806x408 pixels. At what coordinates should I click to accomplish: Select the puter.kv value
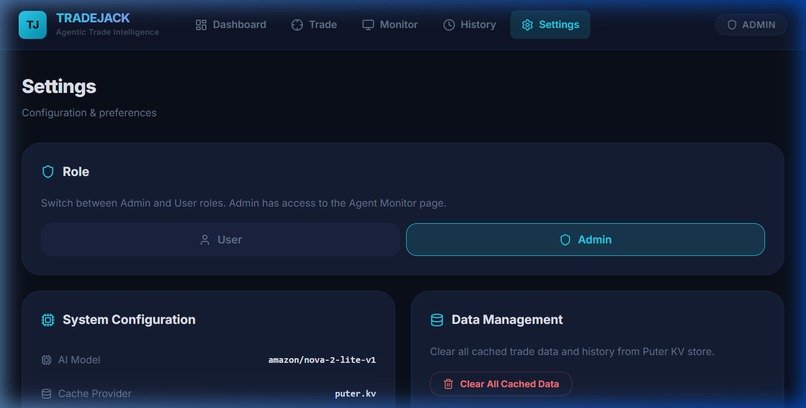tap(355, 394)
